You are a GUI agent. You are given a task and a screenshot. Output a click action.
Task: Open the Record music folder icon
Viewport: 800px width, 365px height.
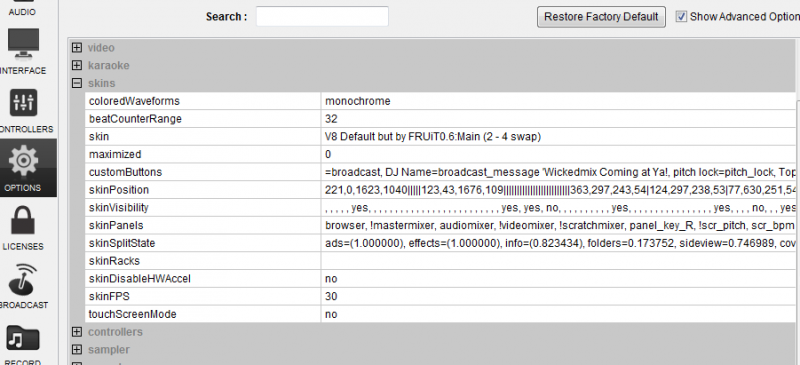(23, 338)
